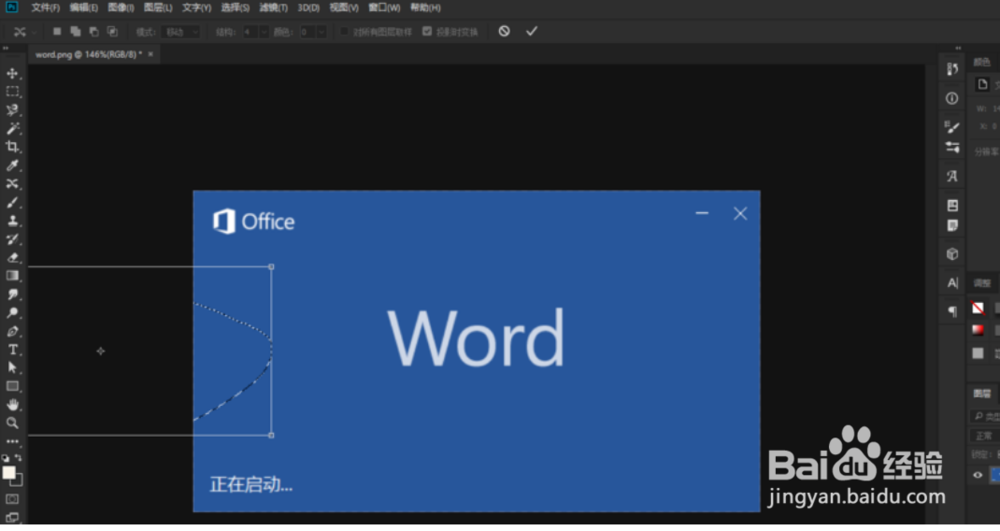Reset to default foreground and background colors

coord(6,458)
